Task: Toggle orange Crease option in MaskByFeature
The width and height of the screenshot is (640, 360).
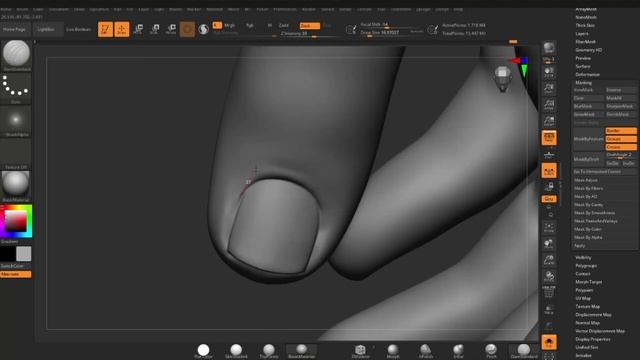Action: coord(621,147)
